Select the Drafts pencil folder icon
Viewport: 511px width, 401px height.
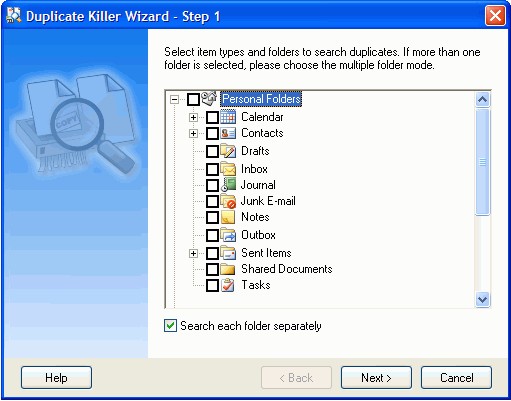coord(228,151)
